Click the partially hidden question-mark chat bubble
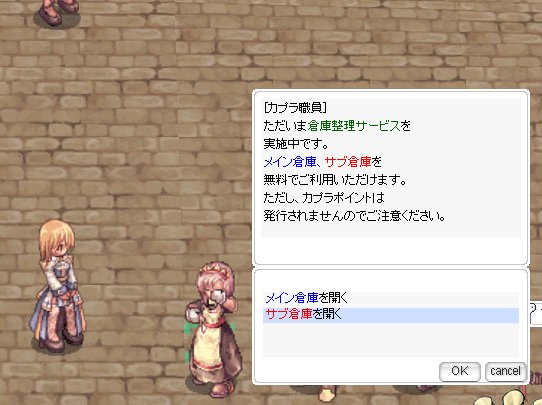The width and height of the screenshot is (542, 405). coord(535,313)
